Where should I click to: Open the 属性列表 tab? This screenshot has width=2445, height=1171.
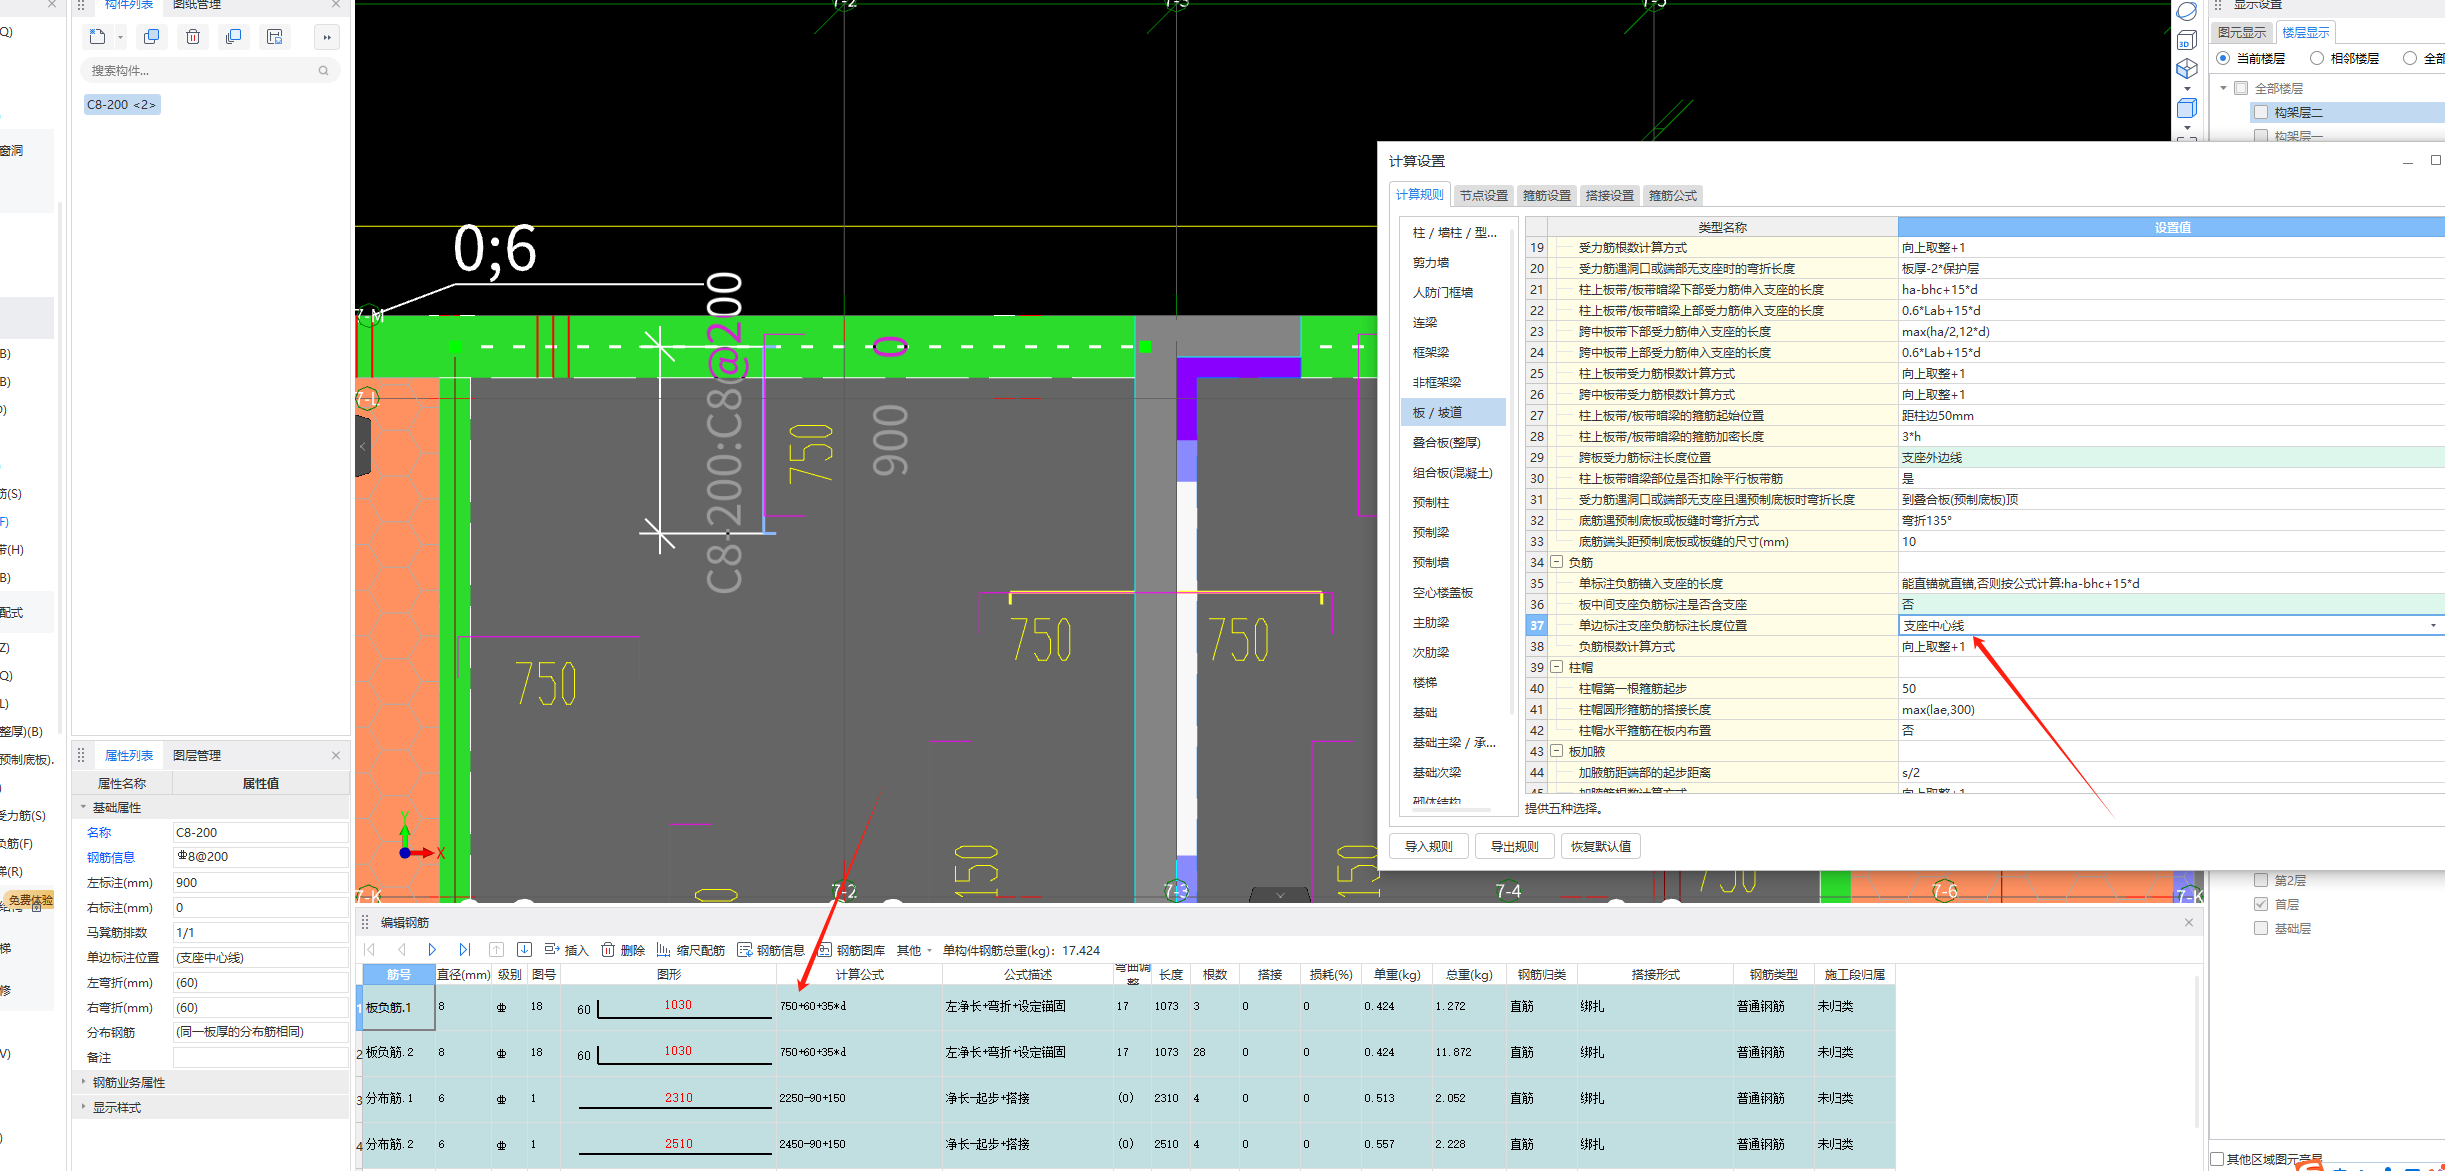coord(129,756)
